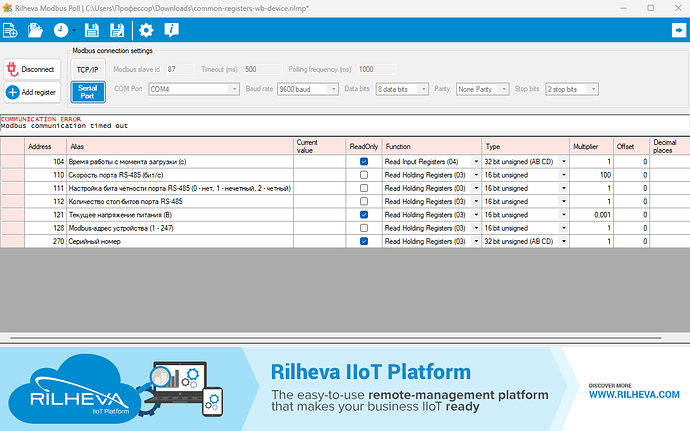Enable ReadOnly for register address 110
Image resolution: width=690 pixels, height=431 pixels.
point(364,174)
